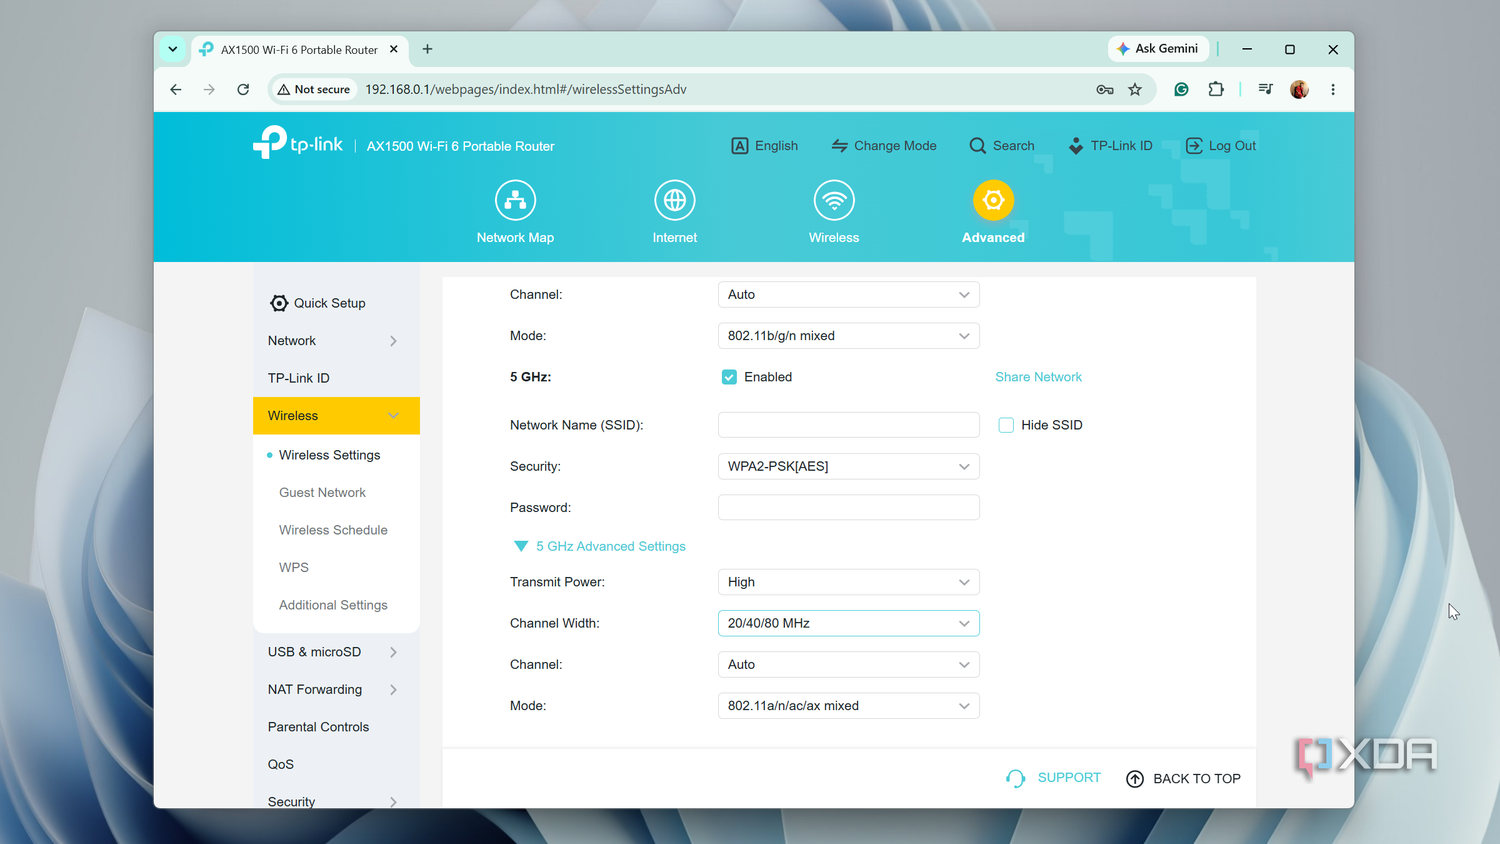Open the Internet globe icon

[675, 200]
